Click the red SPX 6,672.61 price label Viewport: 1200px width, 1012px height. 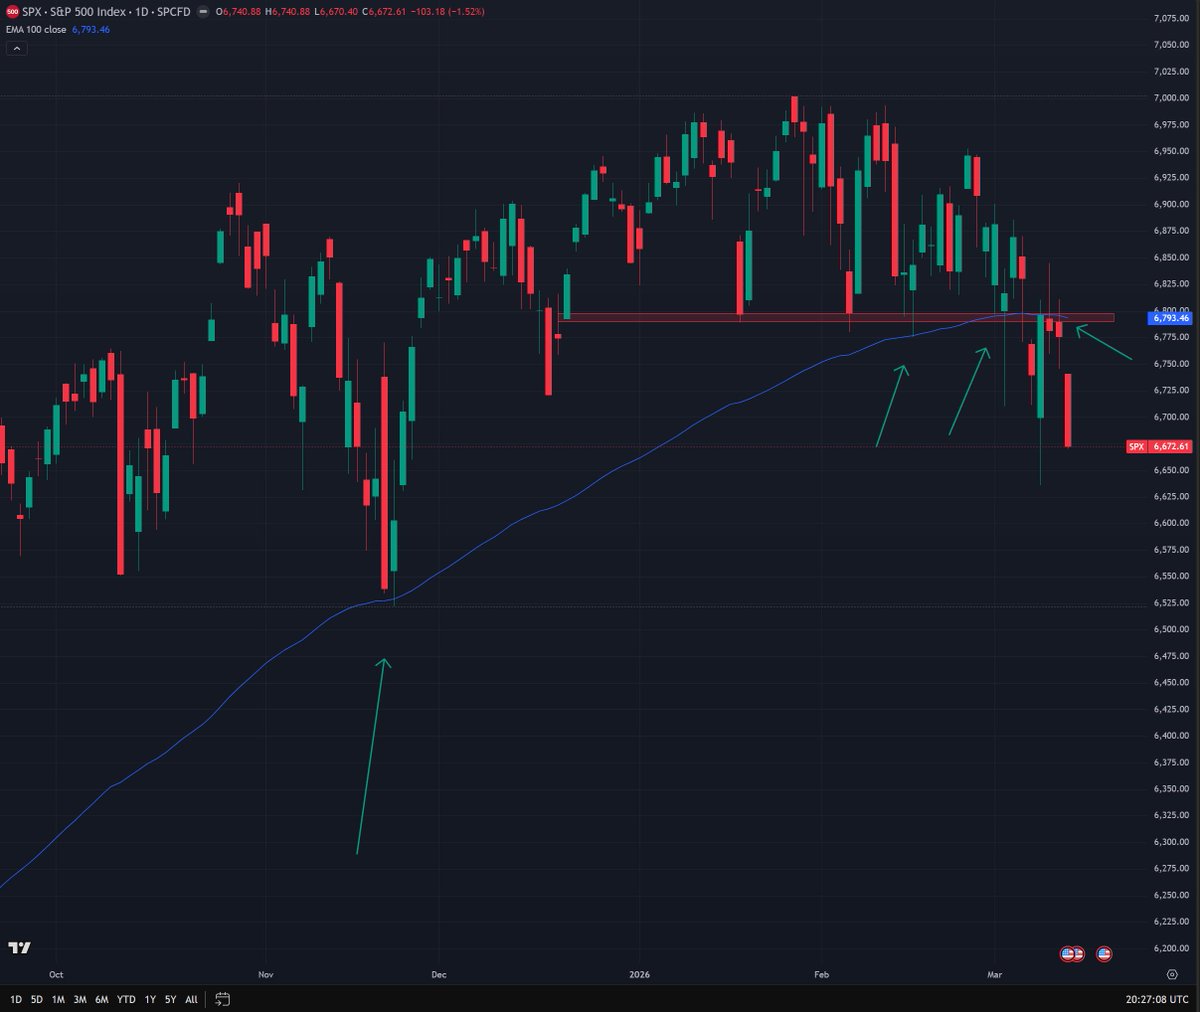coord(1159,447)
